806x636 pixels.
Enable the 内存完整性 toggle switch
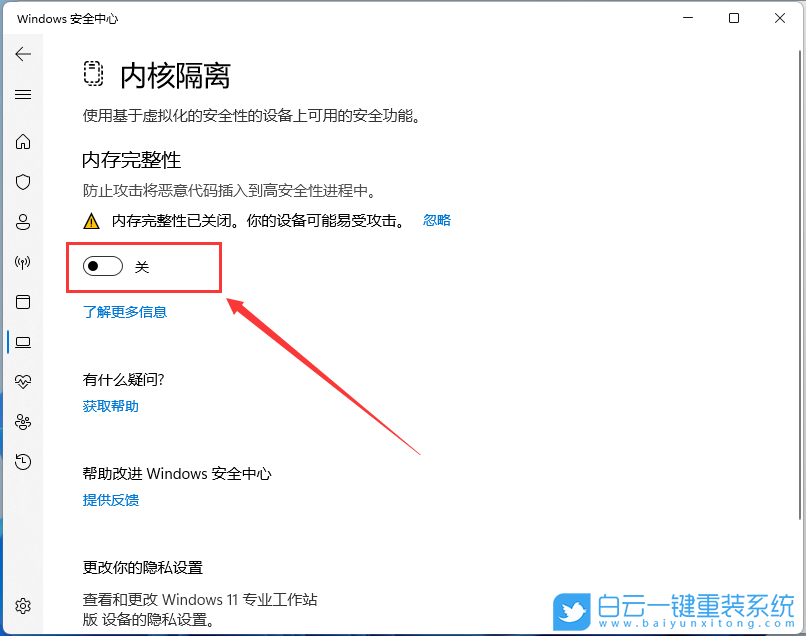click(103, 266)
